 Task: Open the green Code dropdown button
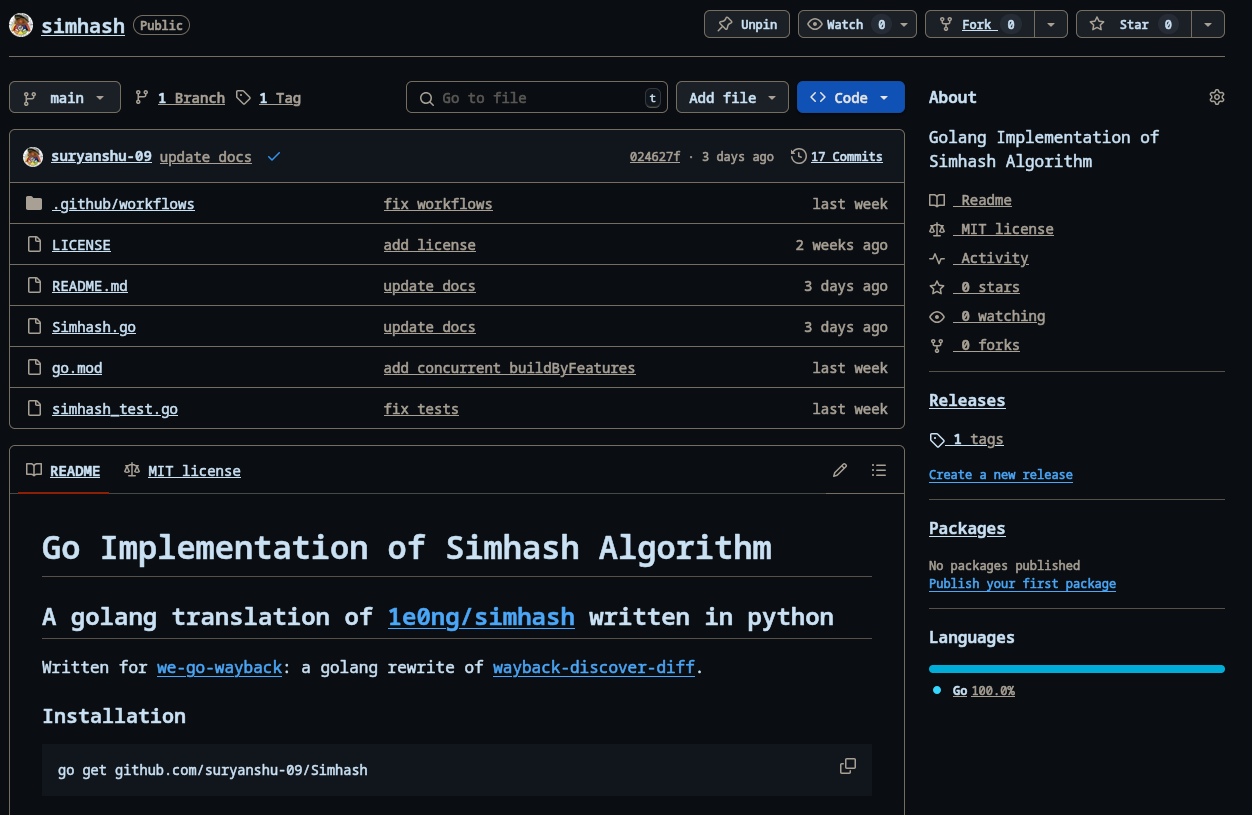point(850,97)
